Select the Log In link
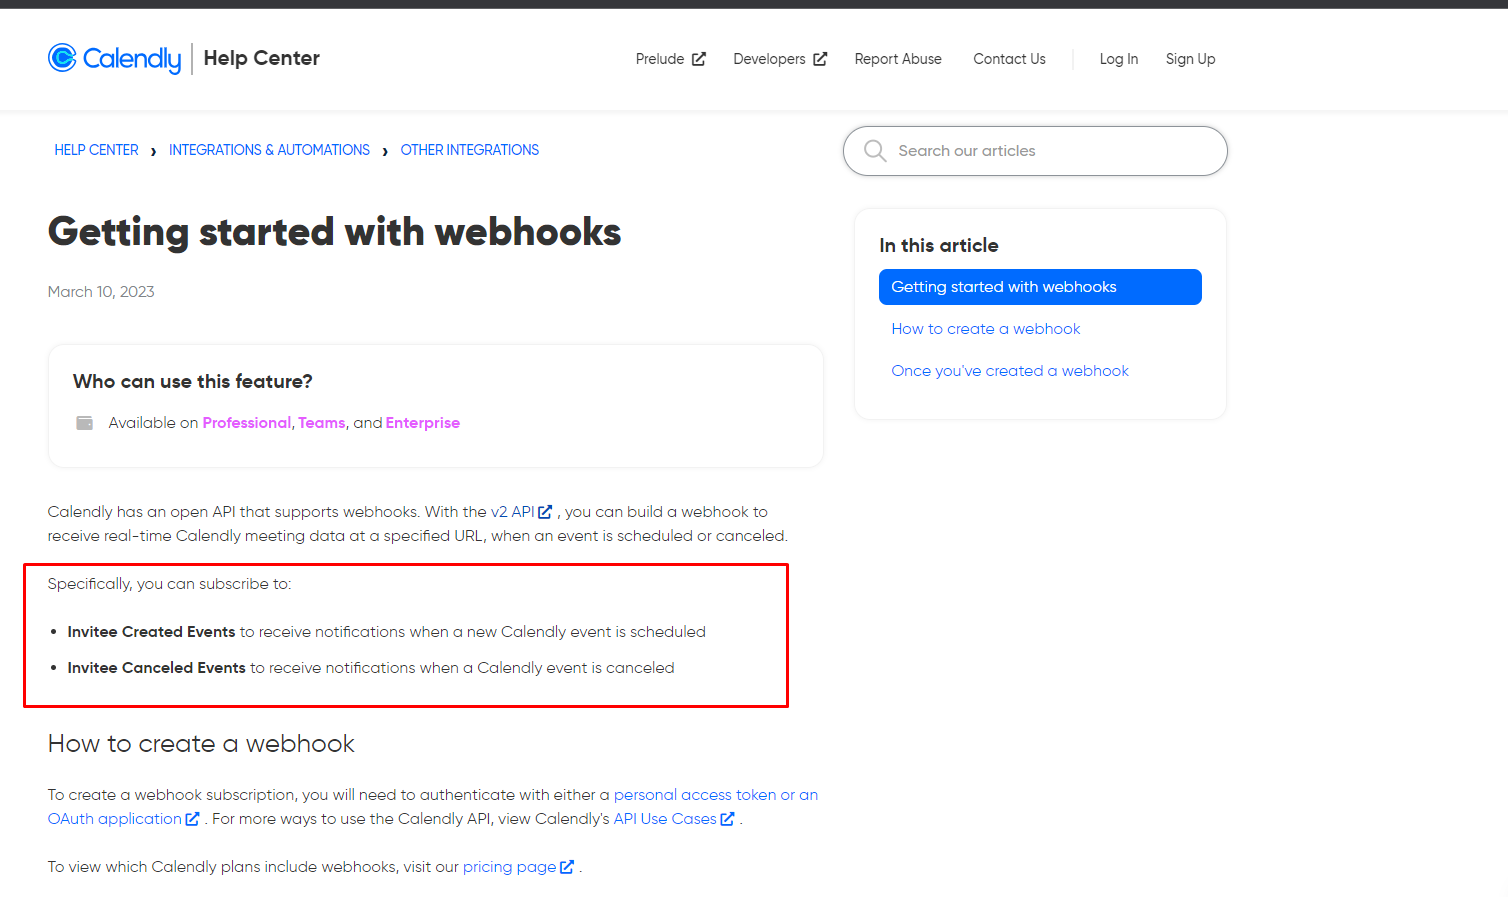The height and width of the screenshot is (897, 1508). pyautogui.click(x=1118, y=59)
